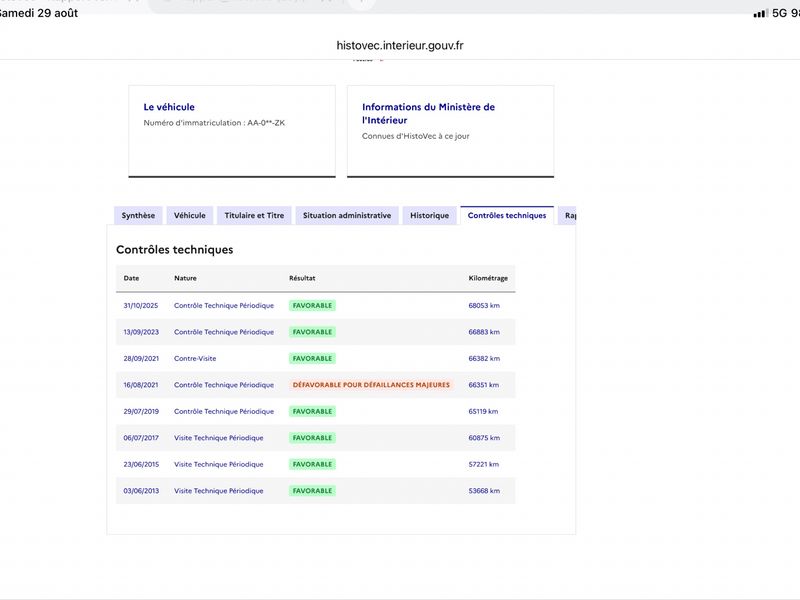Select the Contrôles techniques tab
The width and height of the screenshot is (800, 600).
tap(507, 215)
